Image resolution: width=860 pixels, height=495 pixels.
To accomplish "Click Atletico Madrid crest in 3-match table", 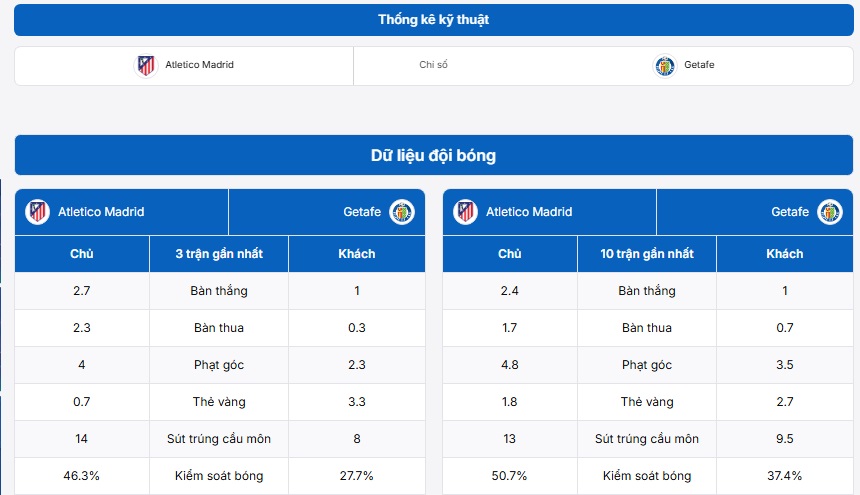I will pos(38,212).
